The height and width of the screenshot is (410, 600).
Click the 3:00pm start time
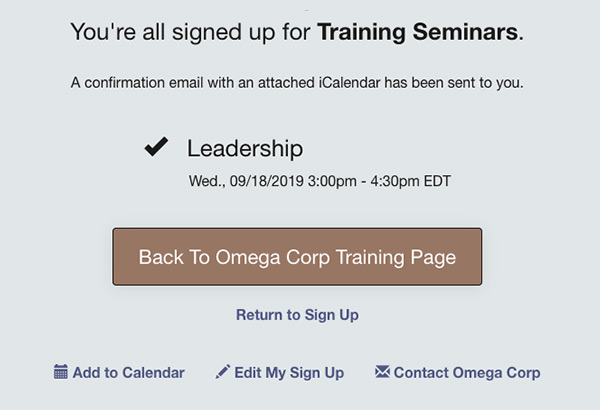click(332, 181)
